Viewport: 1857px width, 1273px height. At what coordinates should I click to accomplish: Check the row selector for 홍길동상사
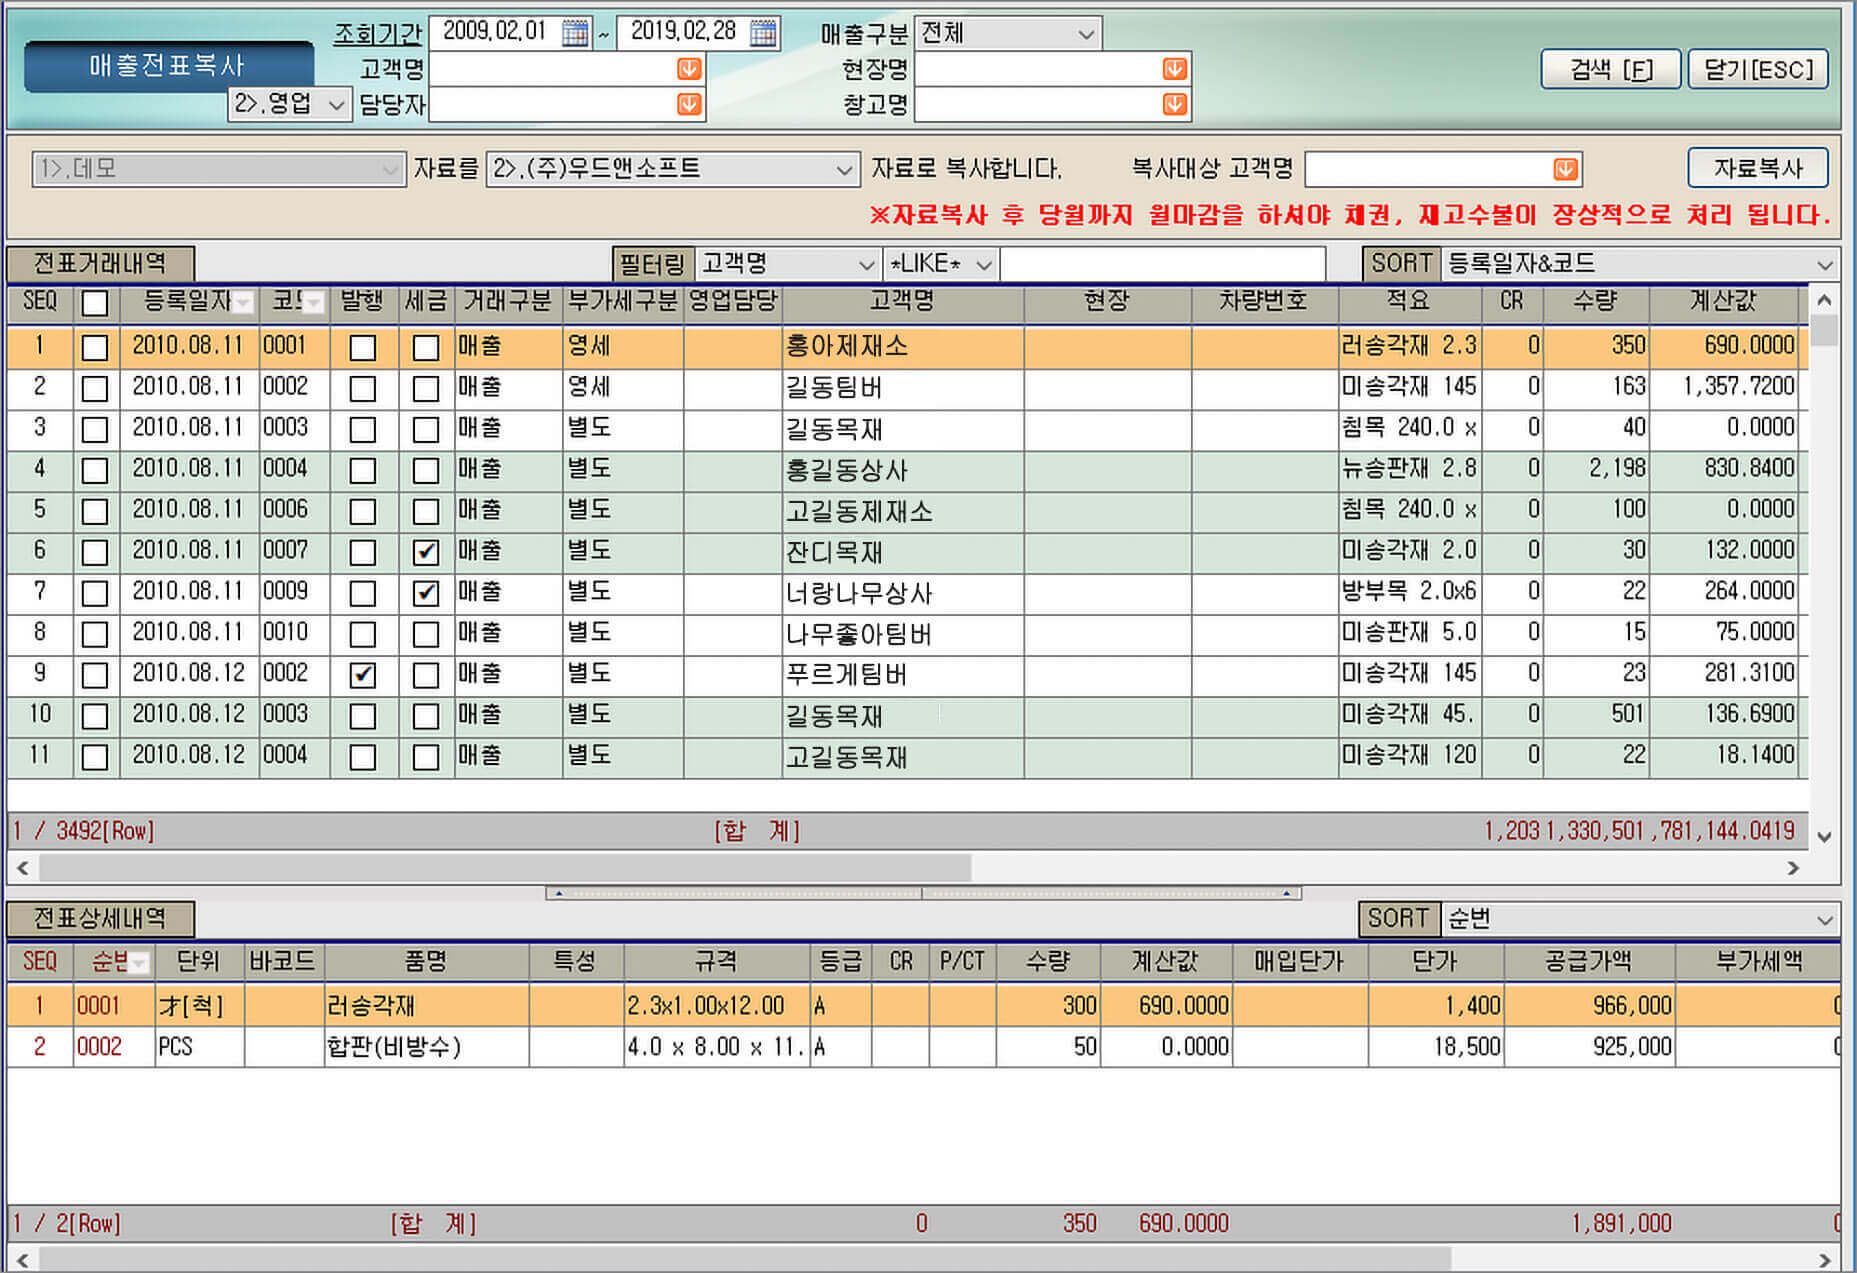pyautogui.click(x=95, y=470)
